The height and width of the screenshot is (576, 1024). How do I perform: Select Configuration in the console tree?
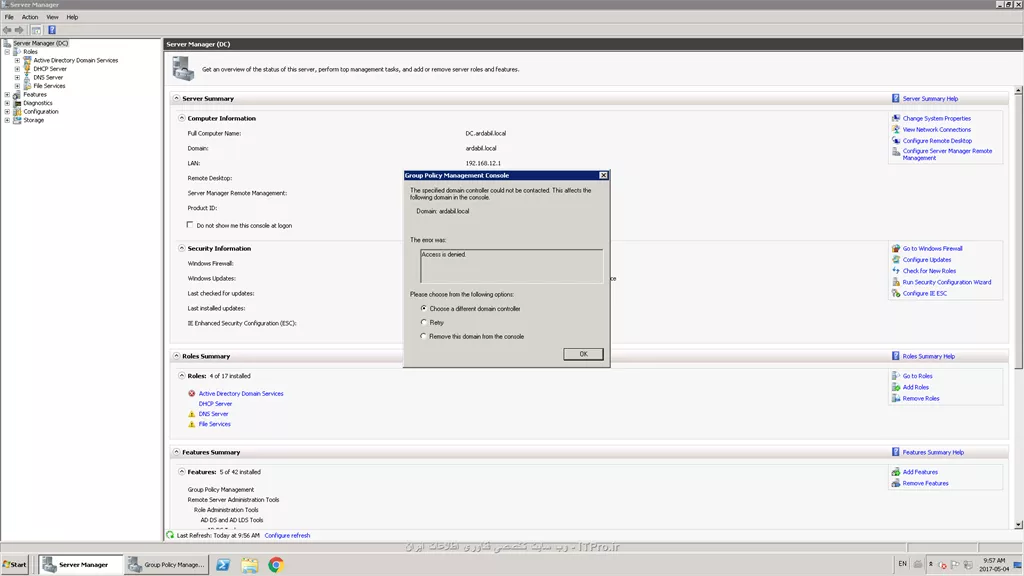pos(40,112)
